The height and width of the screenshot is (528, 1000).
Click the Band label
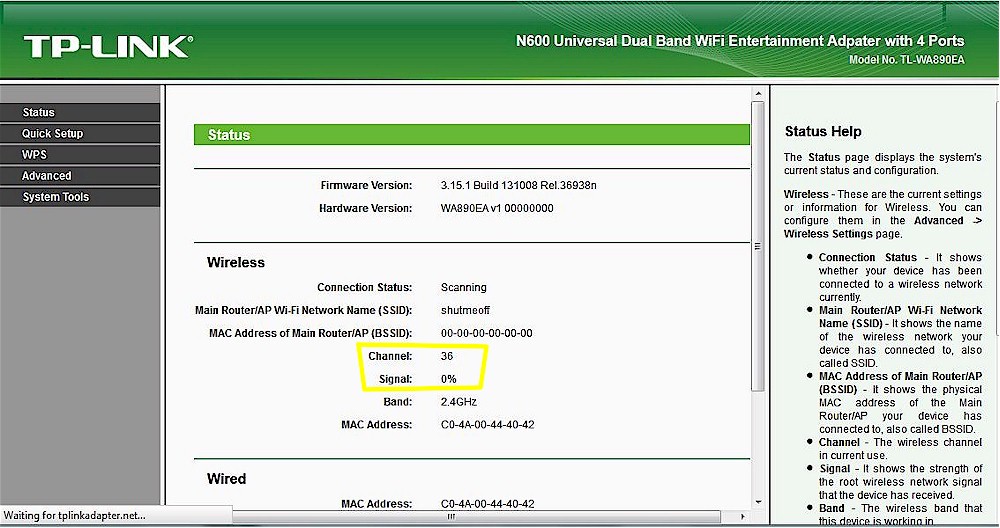[398, 402]
